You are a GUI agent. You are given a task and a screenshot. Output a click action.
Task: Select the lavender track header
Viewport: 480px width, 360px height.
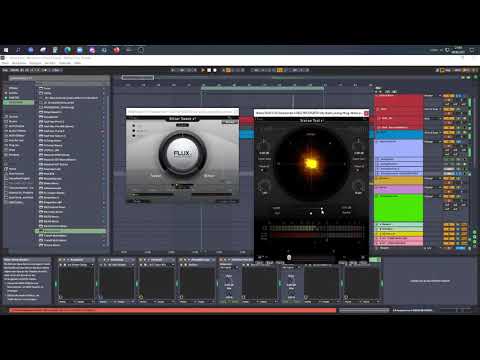pyautogui.click(x=399, y=148)
